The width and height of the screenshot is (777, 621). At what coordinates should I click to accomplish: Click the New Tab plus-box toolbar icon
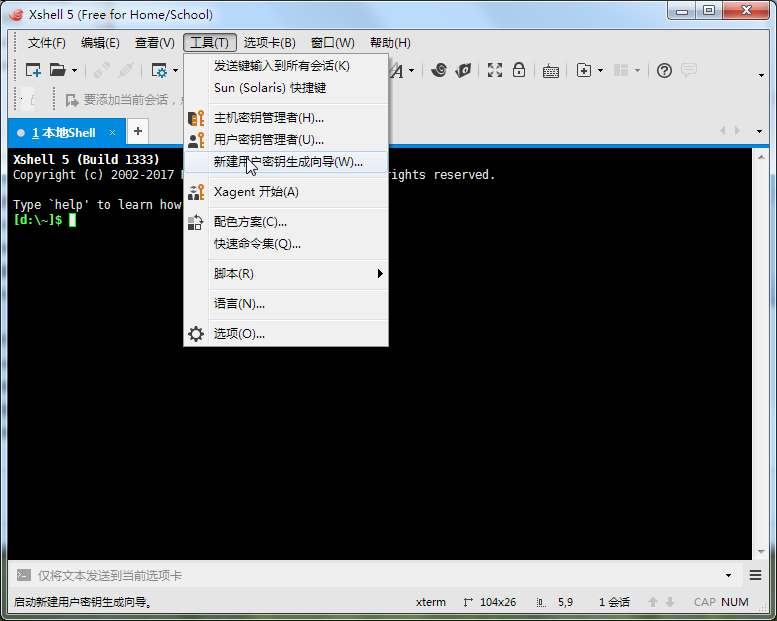pos(584,70)
